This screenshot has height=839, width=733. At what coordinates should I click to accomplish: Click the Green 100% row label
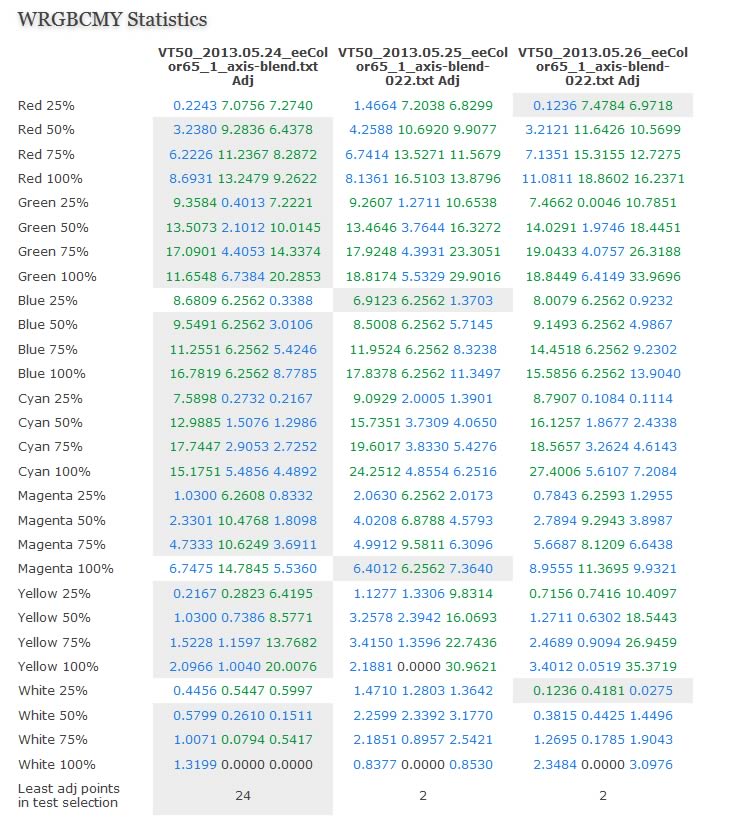click(x=57, y=277)
